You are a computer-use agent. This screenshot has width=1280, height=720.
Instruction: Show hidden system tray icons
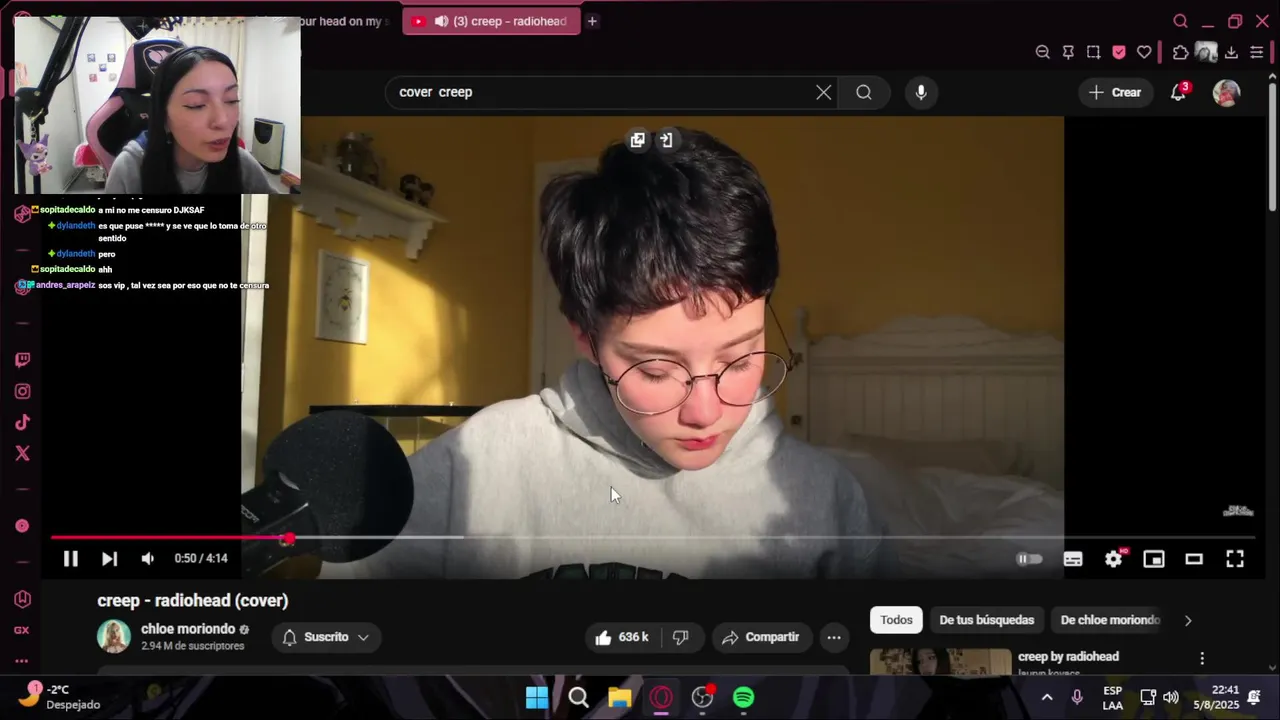(x=1047, y=697)
